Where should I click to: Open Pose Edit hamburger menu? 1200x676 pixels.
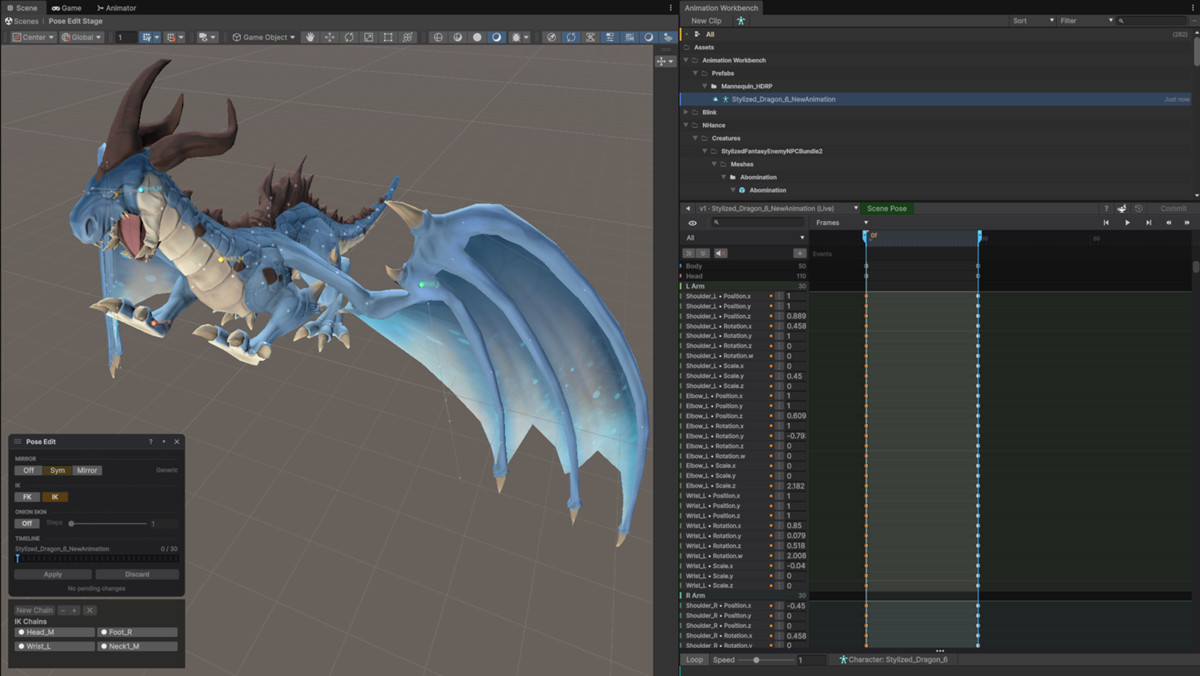pos(18,441)
